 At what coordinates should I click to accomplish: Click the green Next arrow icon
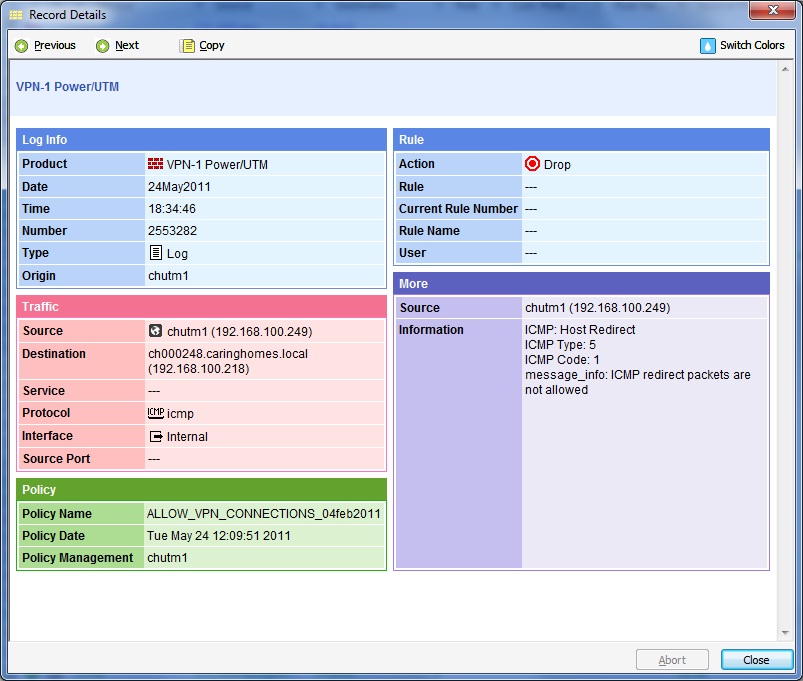click(102, 46)
